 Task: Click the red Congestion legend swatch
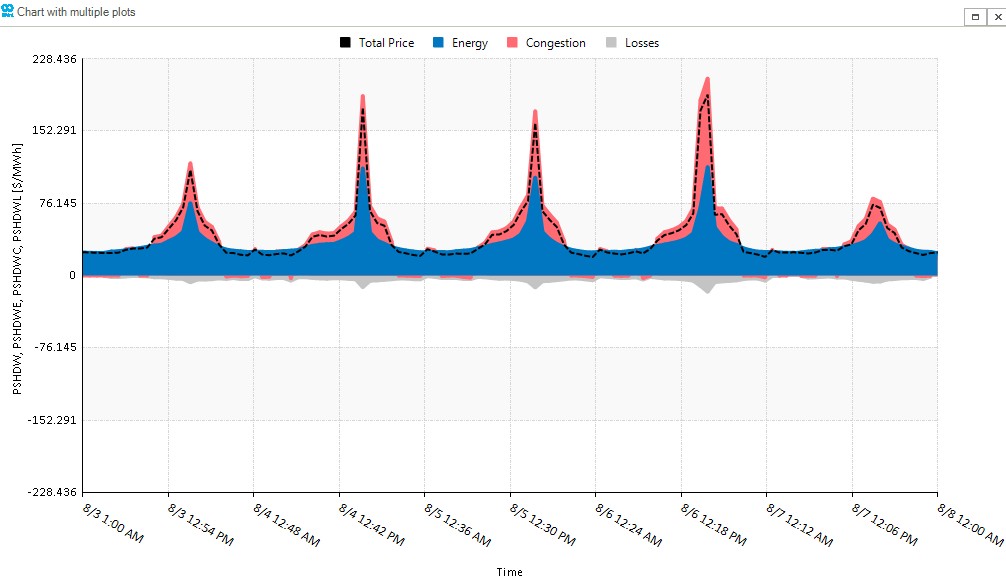pyautogui.click(x=511, y=43)
